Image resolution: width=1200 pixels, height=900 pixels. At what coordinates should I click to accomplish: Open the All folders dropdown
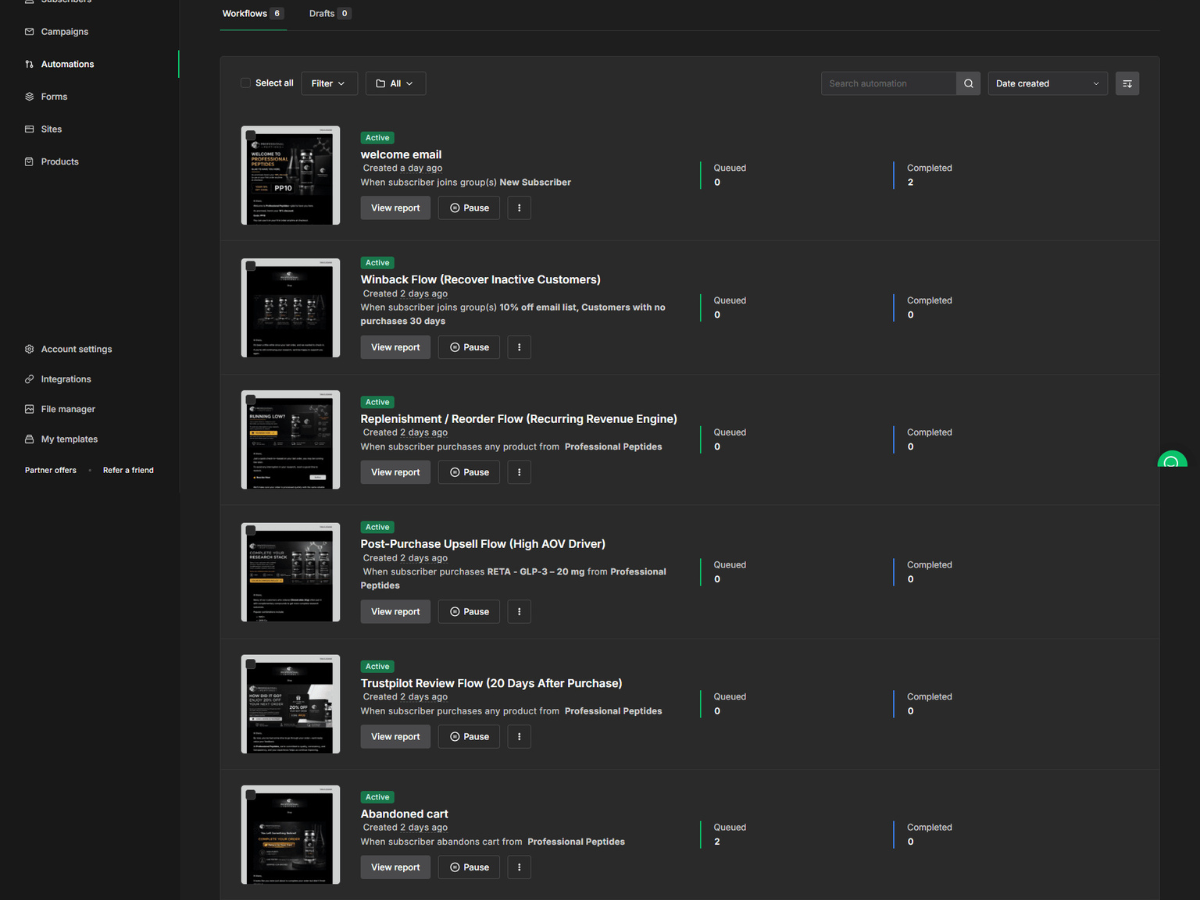396,84
